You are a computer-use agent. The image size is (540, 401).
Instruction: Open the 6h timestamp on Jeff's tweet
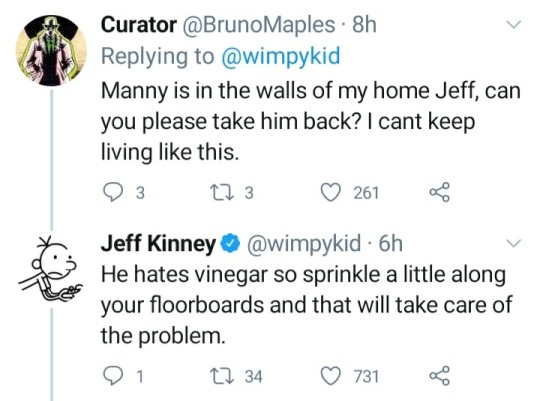pos(391,243)
